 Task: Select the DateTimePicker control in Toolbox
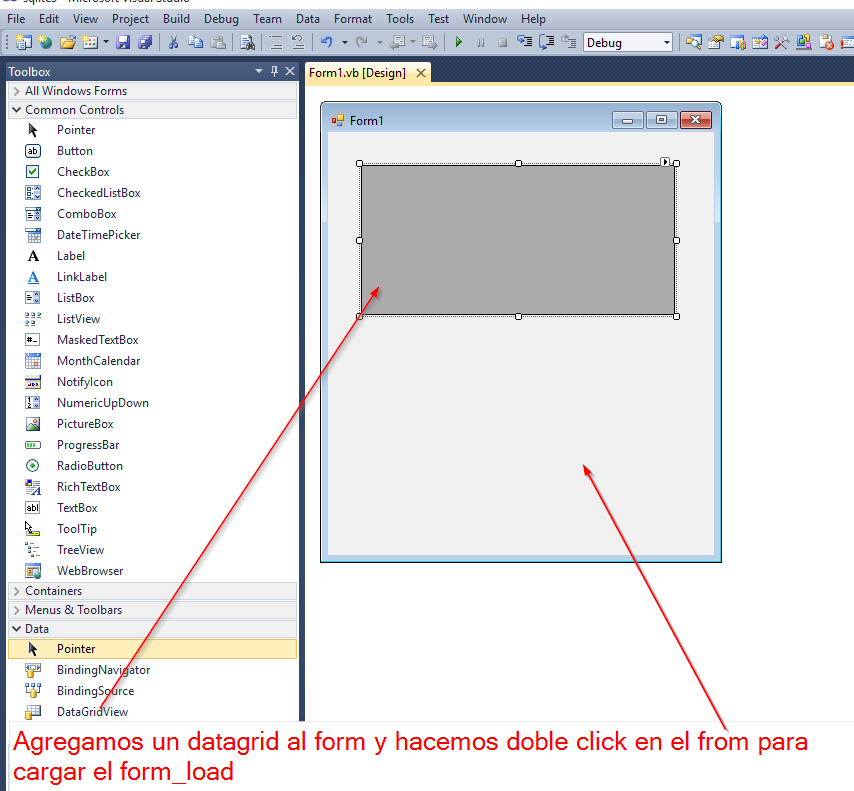[x=152, y=235]
